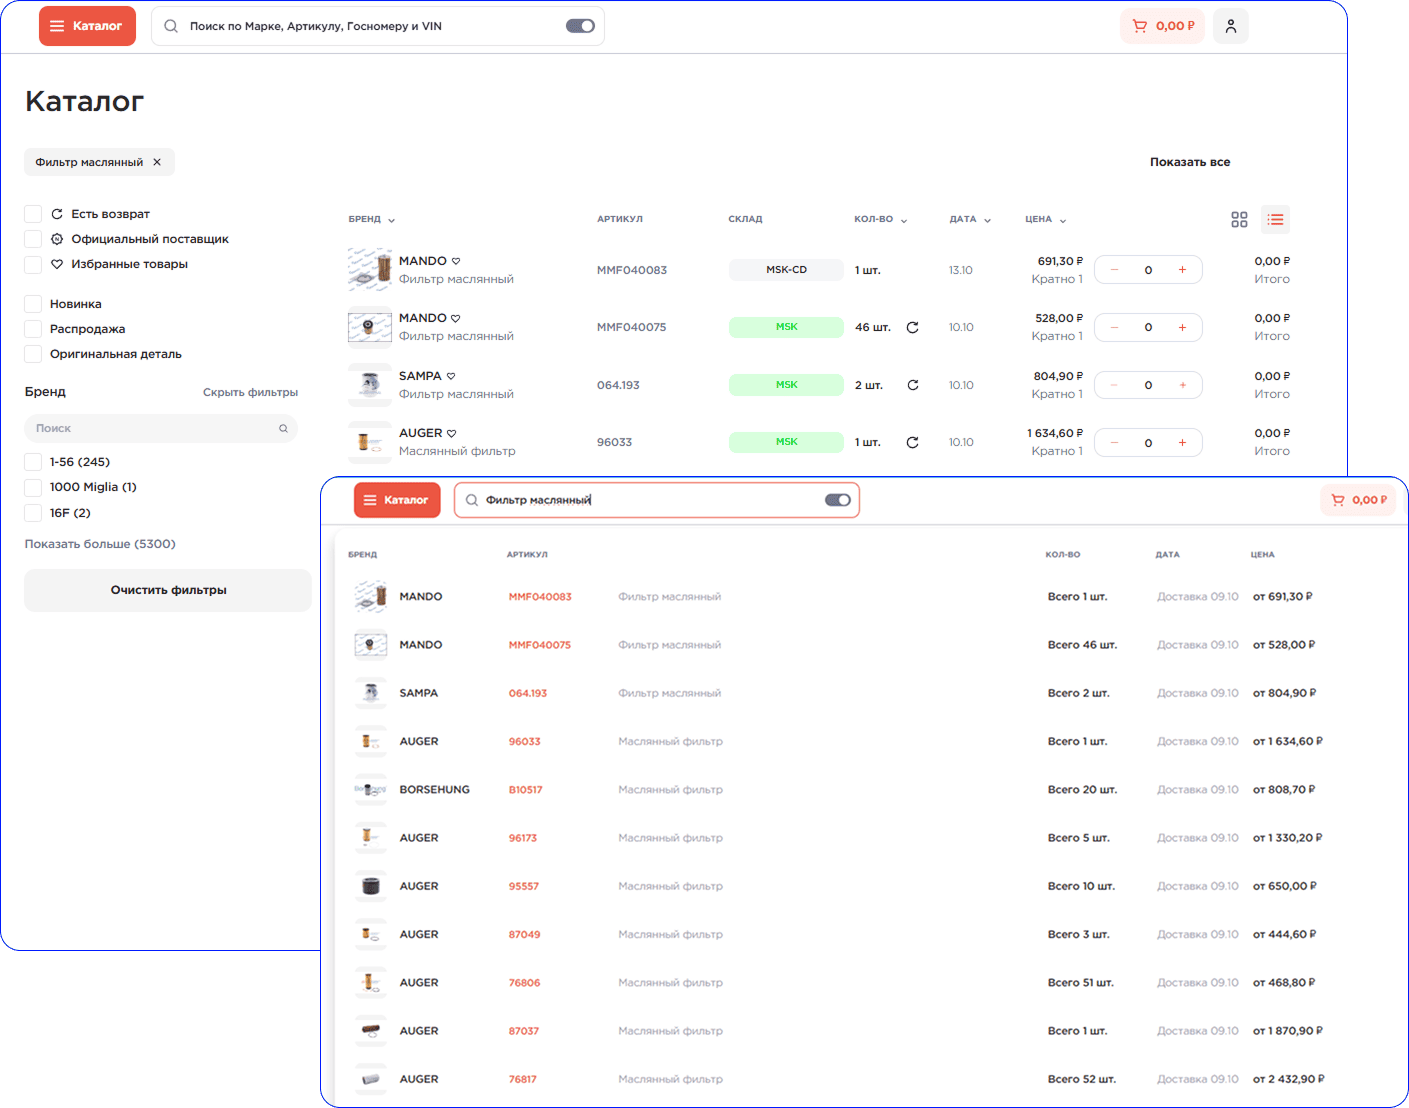Screen dimensions: 1409x1108
Task: Switch to grid view layout
Action: click(1239, 220)
